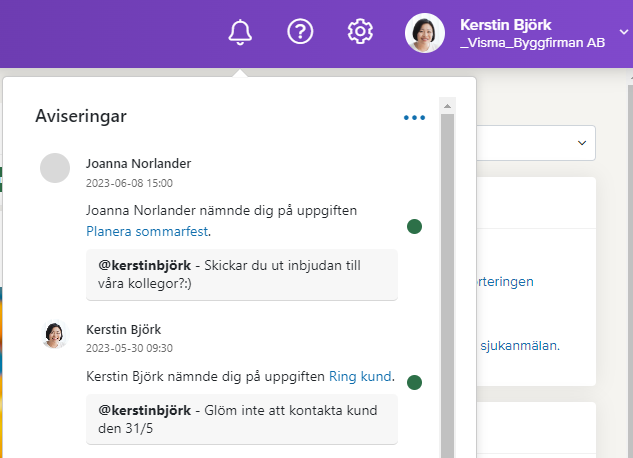Image resolution: width=633 pixels, height=458 pixels.
Task: Open the settings gear icon
Action: [360, 31]
